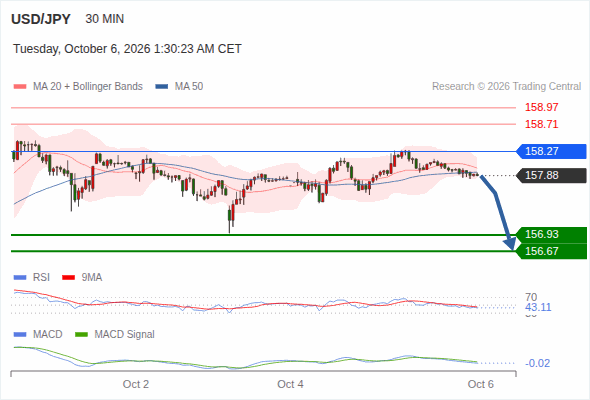The image size is (590, 400).
Task: Click the Oct 2 date axis label
Action: 136,384
